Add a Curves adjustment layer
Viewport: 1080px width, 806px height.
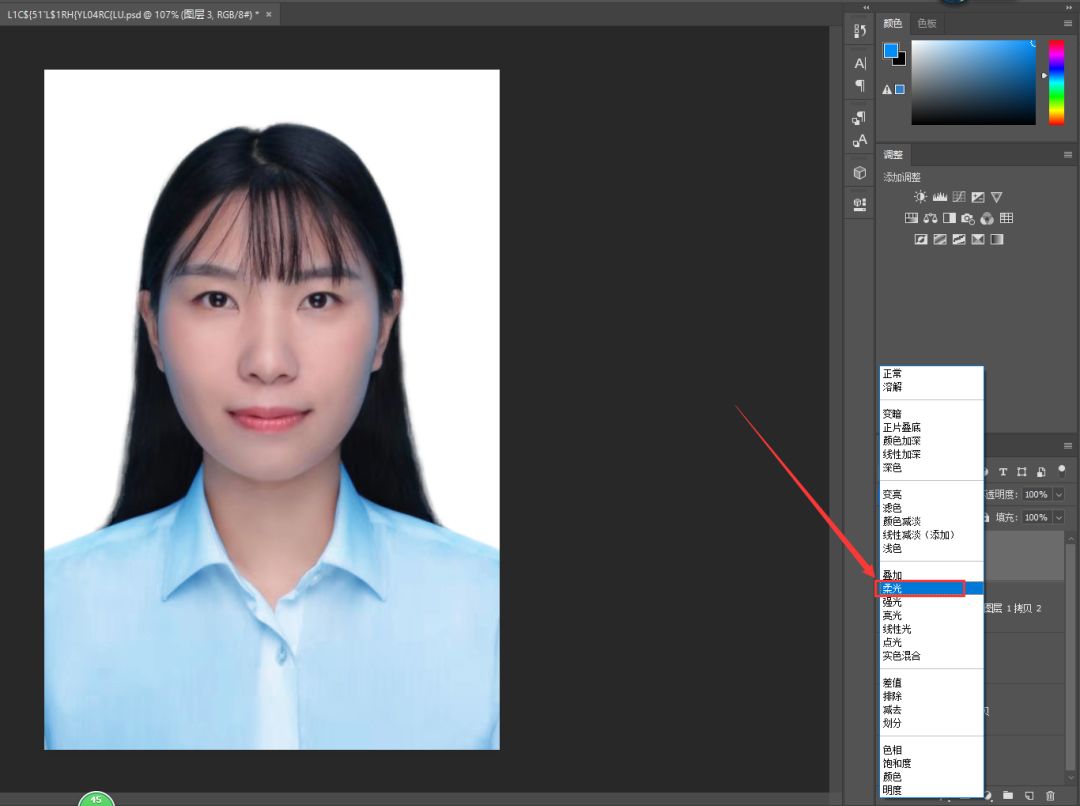click(959, 197)
